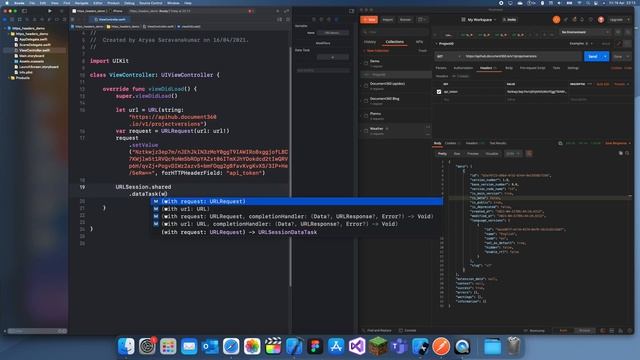Run the Xcode project with play button
Screen dimensions: 640x360
point(50,11)
